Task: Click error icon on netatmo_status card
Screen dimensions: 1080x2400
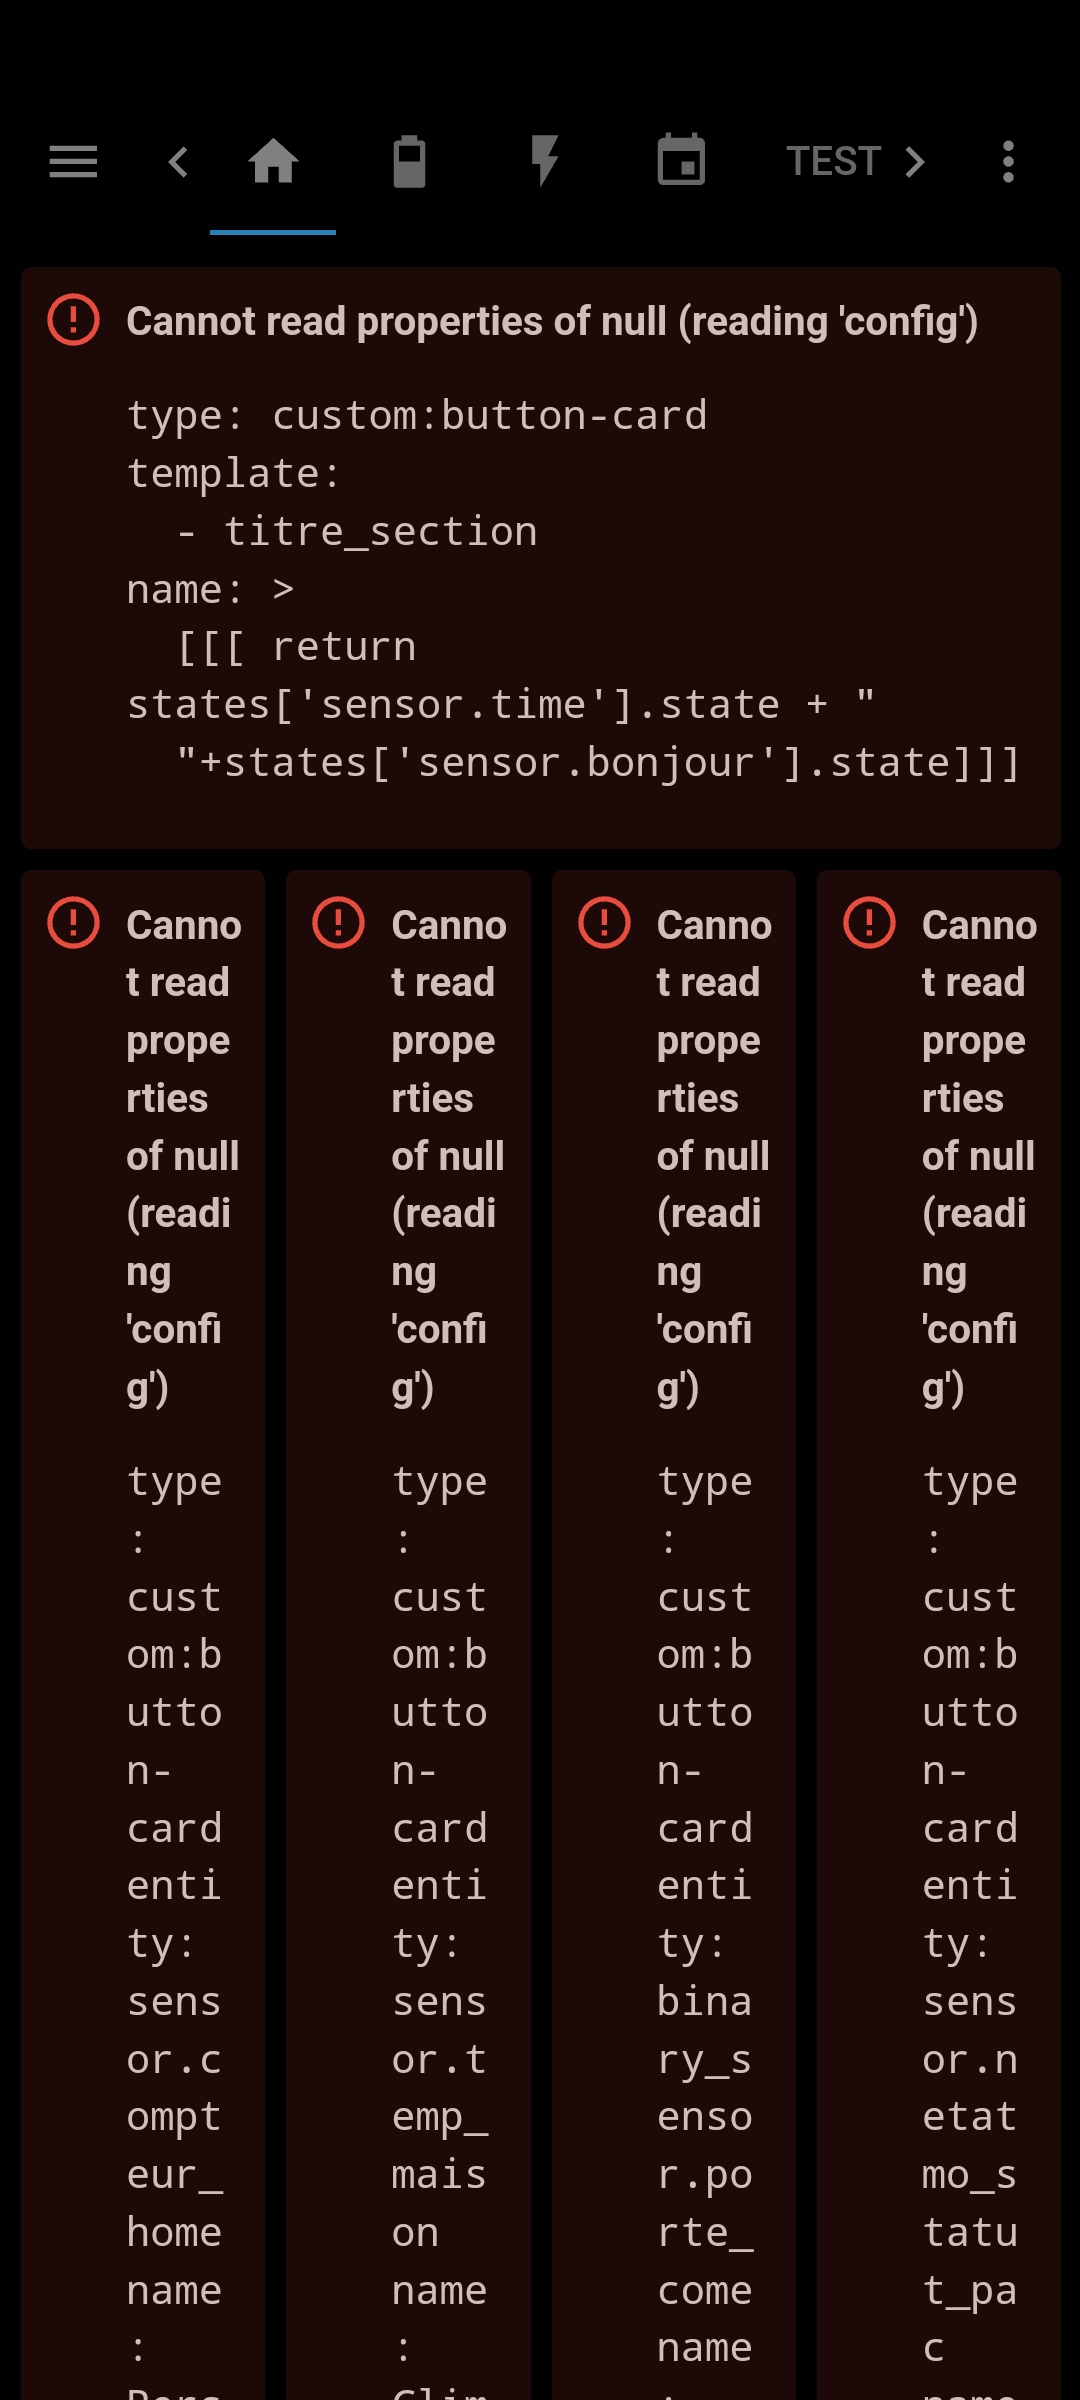Action: 869,922
